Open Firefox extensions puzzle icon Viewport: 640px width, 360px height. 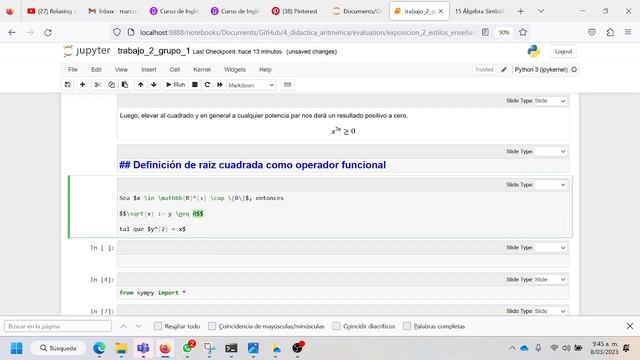pyautogui.click(x=610, y=32)
